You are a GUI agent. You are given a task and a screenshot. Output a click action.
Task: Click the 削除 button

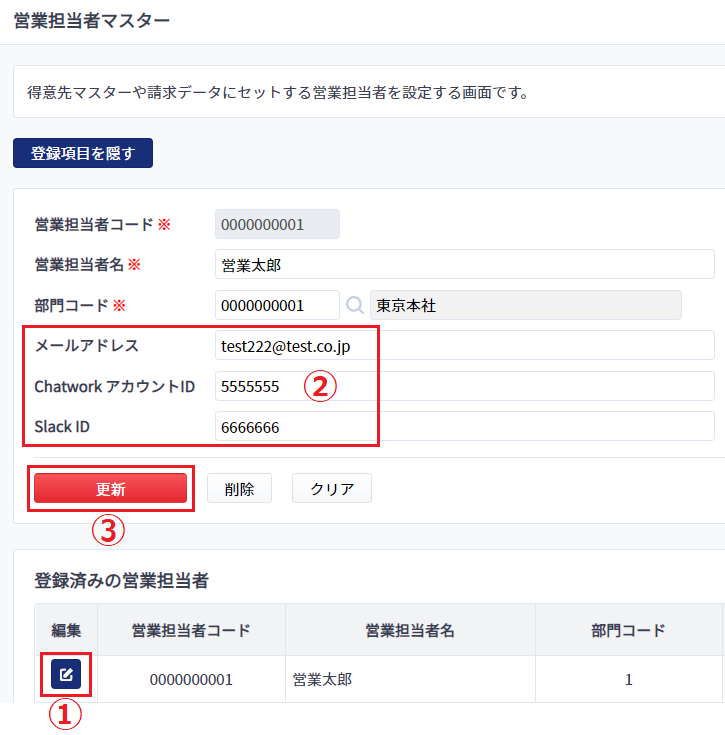pos(239,488)
